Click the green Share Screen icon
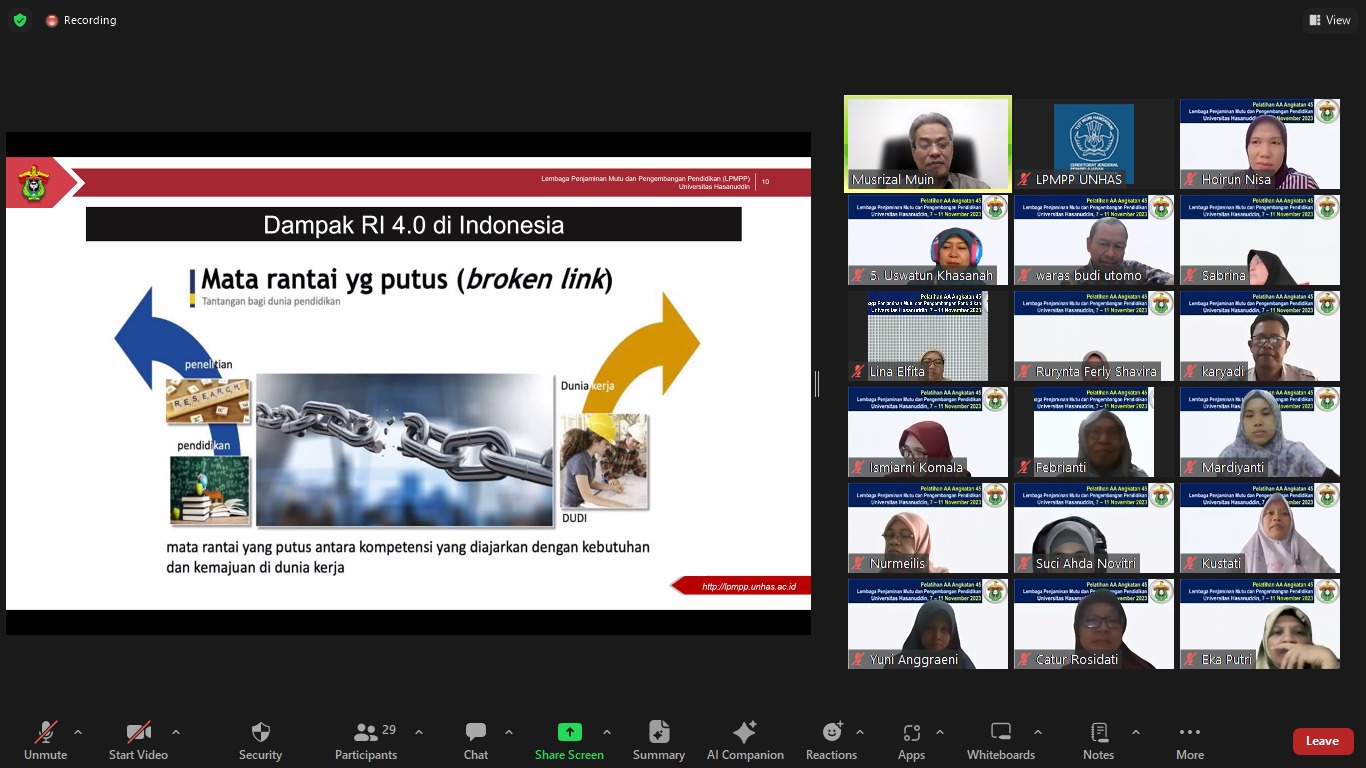The height and width of the screenshot is (768, 1366). point(569,732)
